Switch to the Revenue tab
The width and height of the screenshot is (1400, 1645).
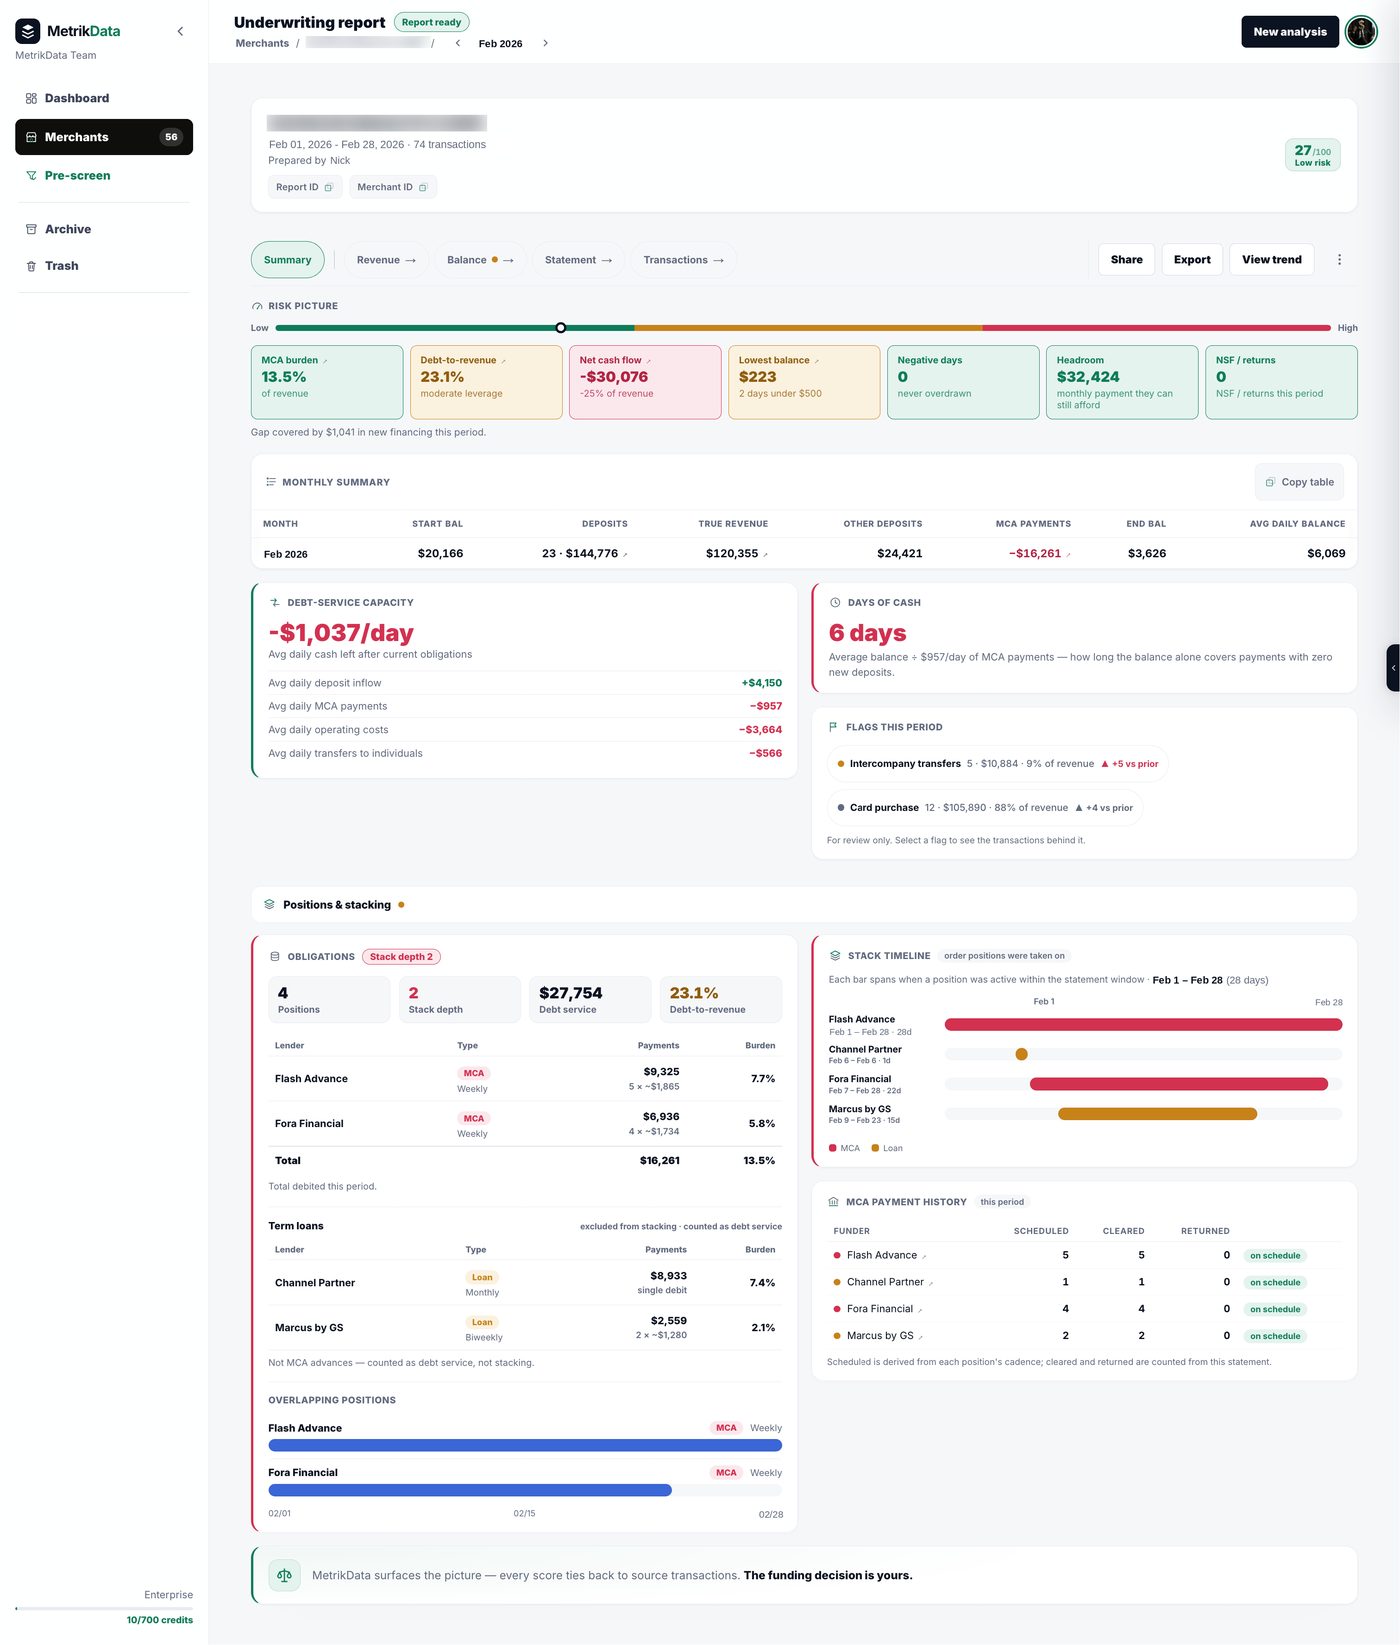(x=386, y=260)
